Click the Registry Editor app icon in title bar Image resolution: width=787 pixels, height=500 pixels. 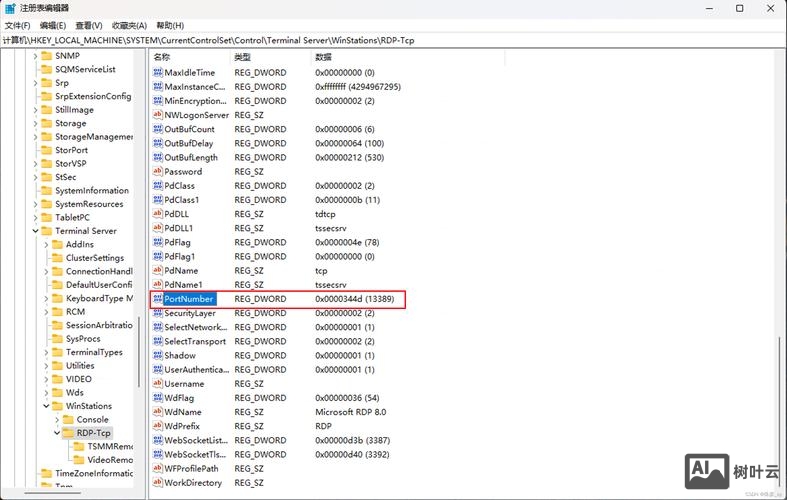pyautogui.click(x=10, y=8)
